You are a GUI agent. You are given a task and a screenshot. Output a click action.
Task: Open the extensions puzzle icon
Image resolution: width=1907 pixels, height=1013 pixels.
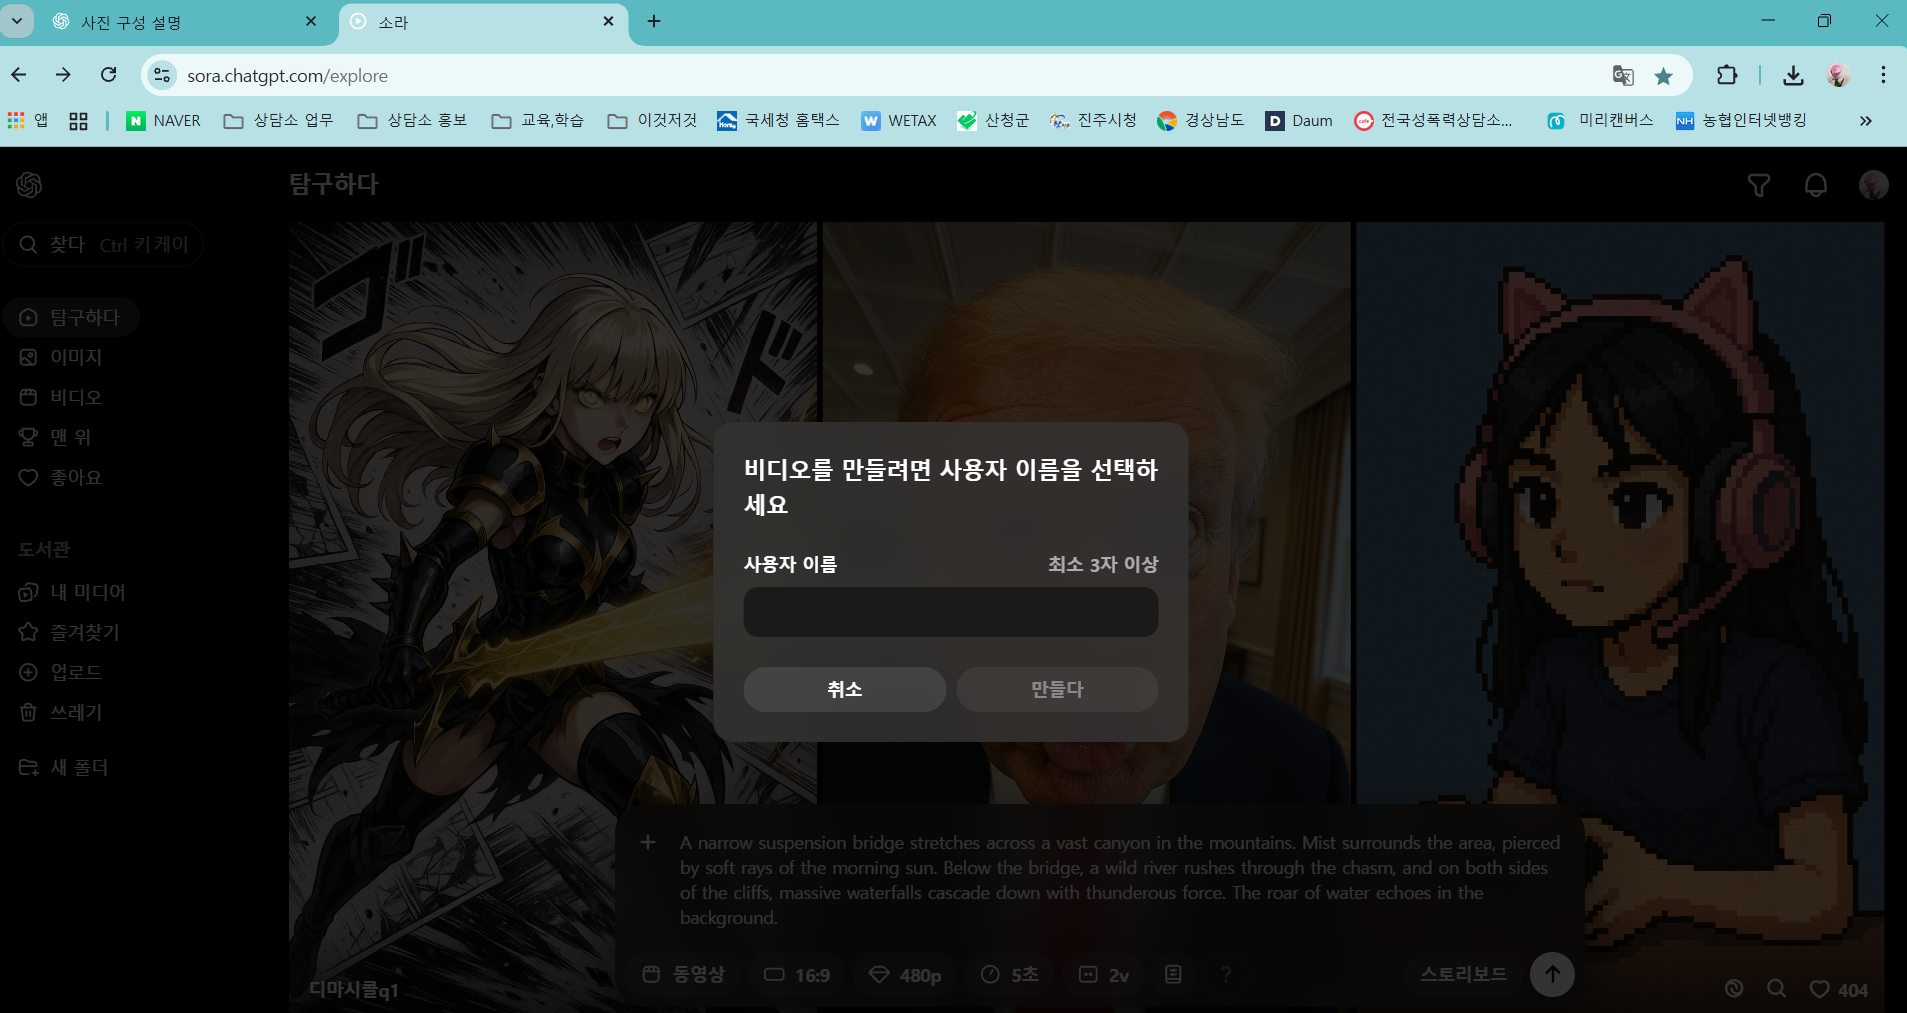tap(1727, 75)
